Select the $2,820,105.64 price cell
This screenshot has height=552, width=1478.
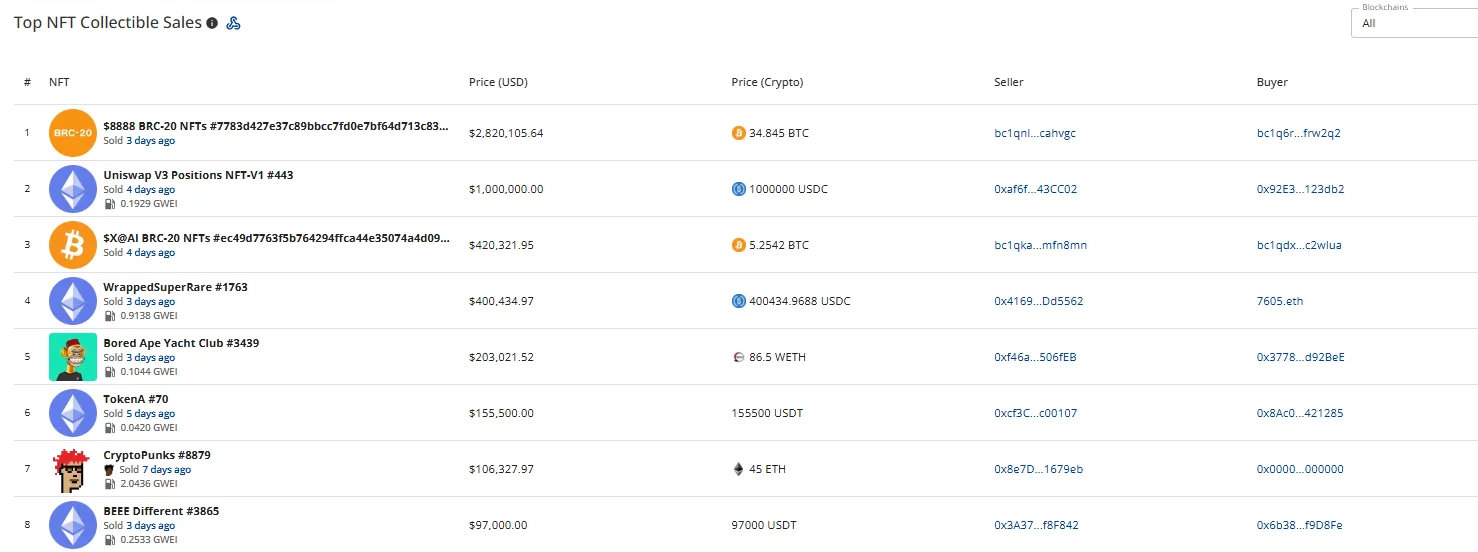506,133
